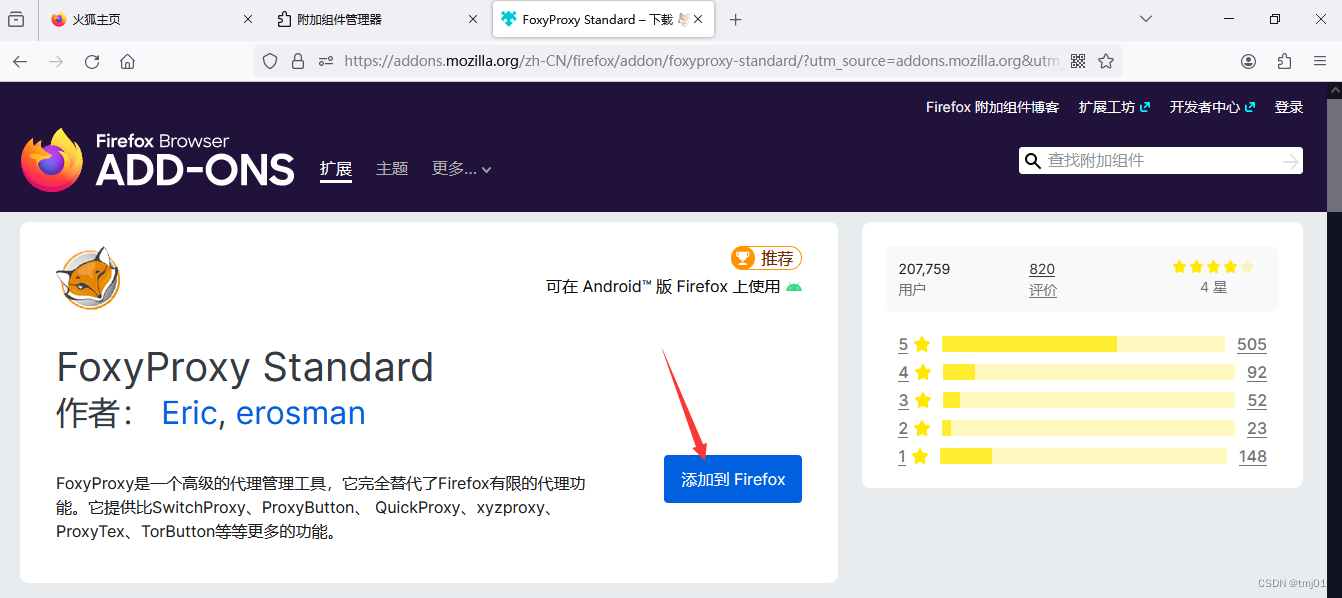Open 开发者中心 external link
The height and width of the screenshot is (598, 1342).
pyautogui.click(x=1212, y=107)
